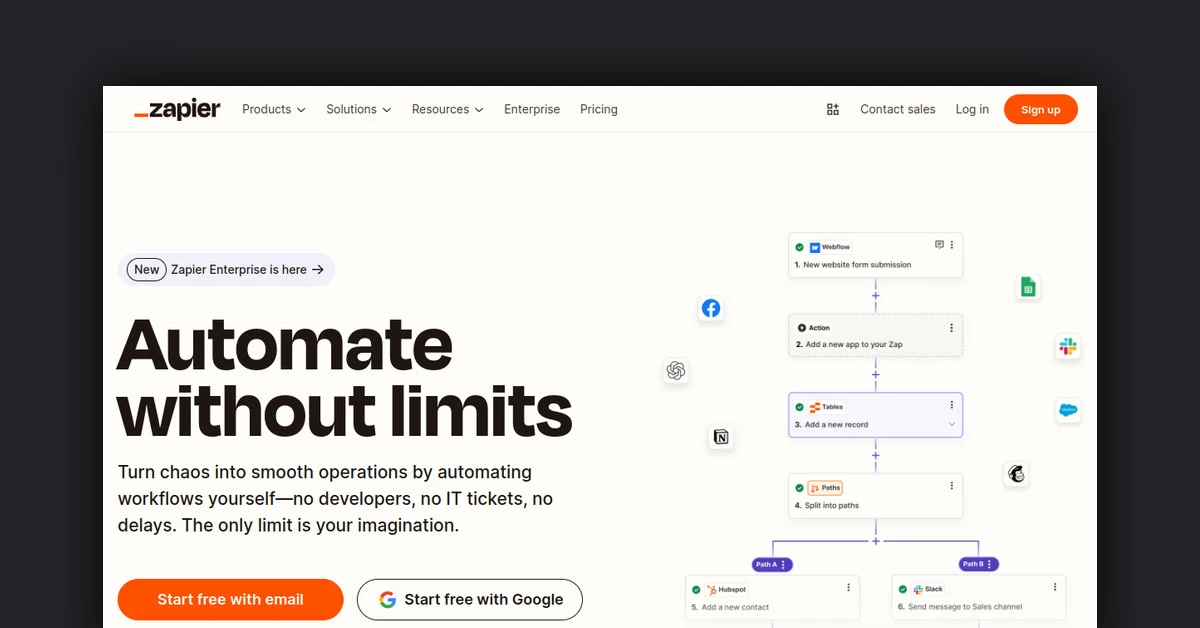The height and width of the screenshot is (628, 1200).
Task: Open the comment icon on the Webflow step
Action: tap(939, 243)
